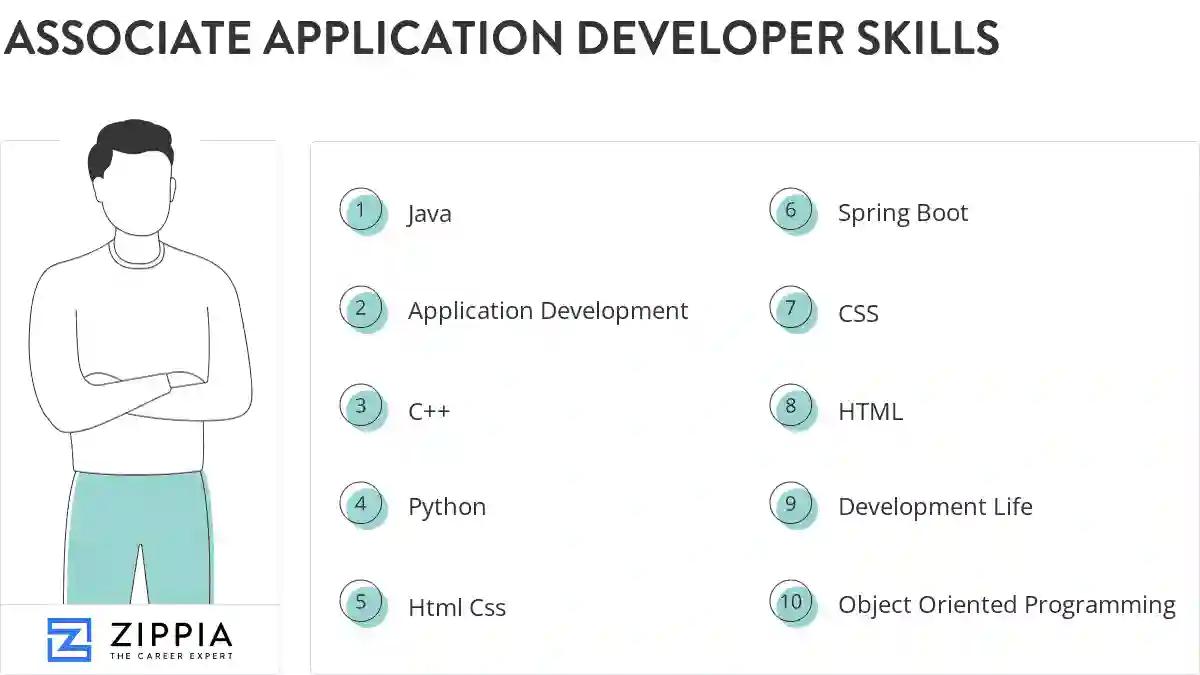Image resolution: width=1200 pixels, height=675 pixels.
Task: Tap the number 4 circle beside Python
Action: tap(361, 505)
